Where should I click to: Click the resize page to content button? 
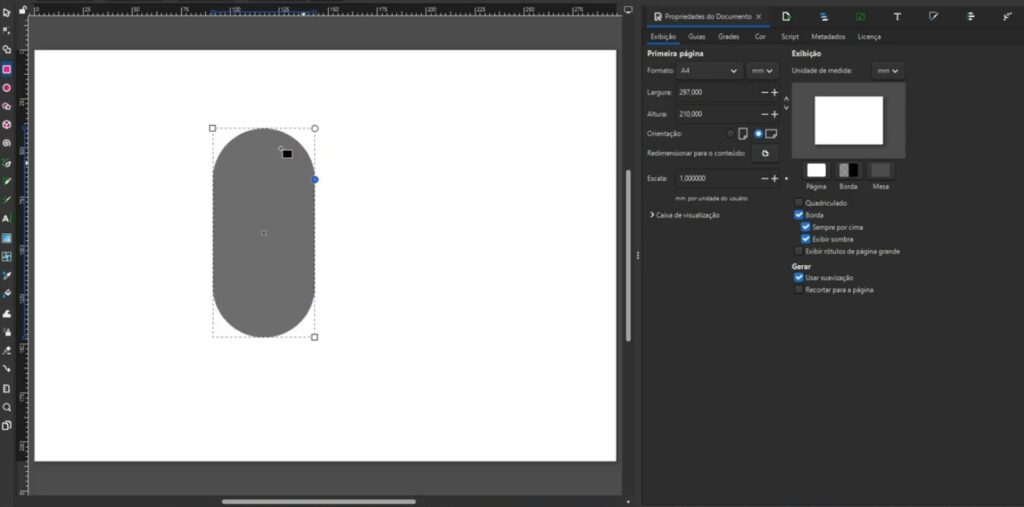[765, 154]
